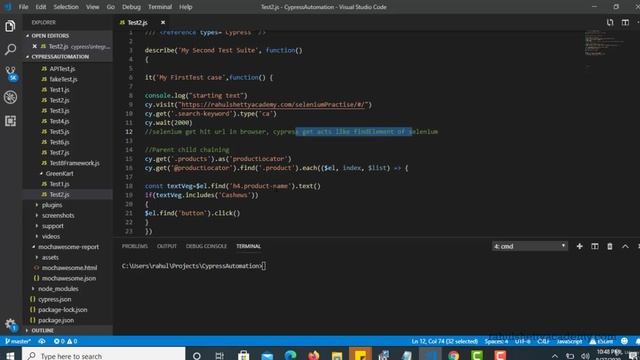Open Mail app from taskbar
This screenshot has height=360, width=640.
[x=267, y=356]
